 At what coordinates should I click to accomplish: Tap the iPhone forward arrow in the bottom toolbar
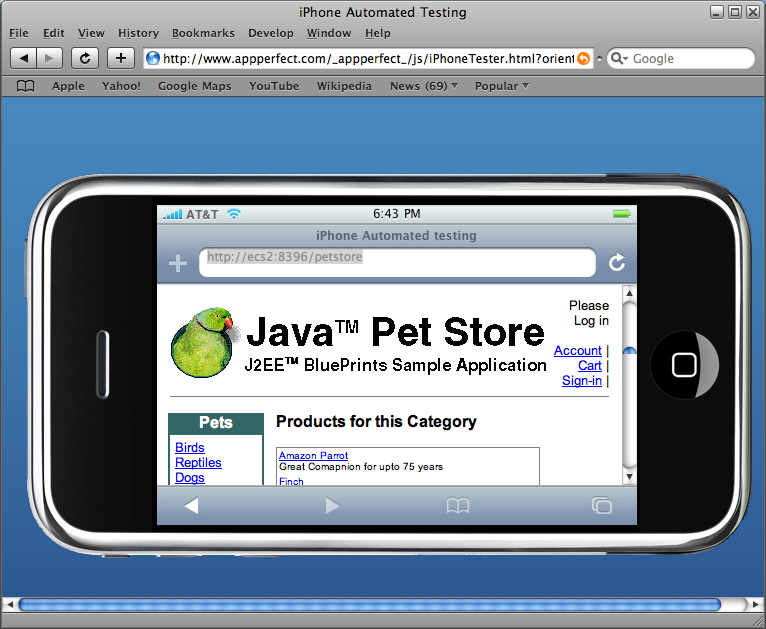tap(332, 505)
